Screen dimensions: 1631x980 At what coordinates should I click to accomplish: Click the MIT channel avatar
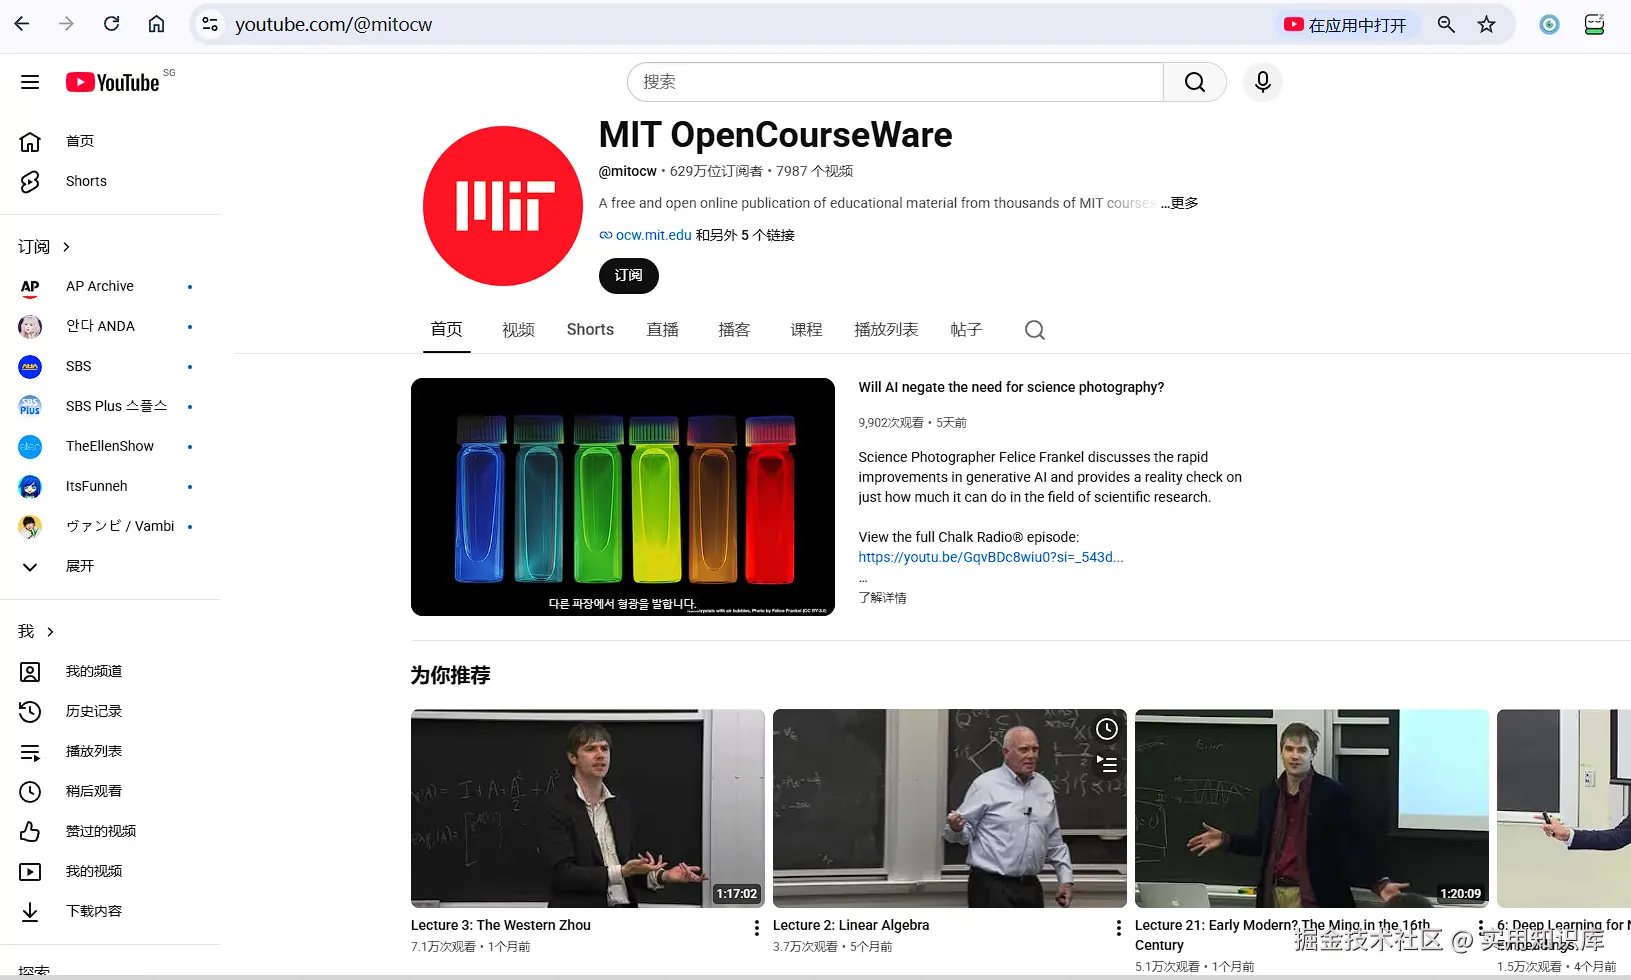[503, 206]
